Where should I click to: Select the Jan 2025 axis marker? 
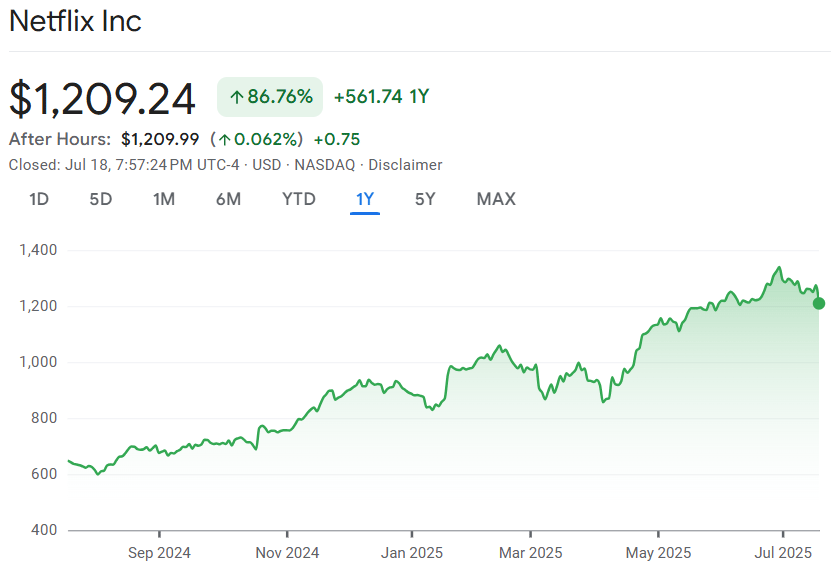[x=412, y=553]
